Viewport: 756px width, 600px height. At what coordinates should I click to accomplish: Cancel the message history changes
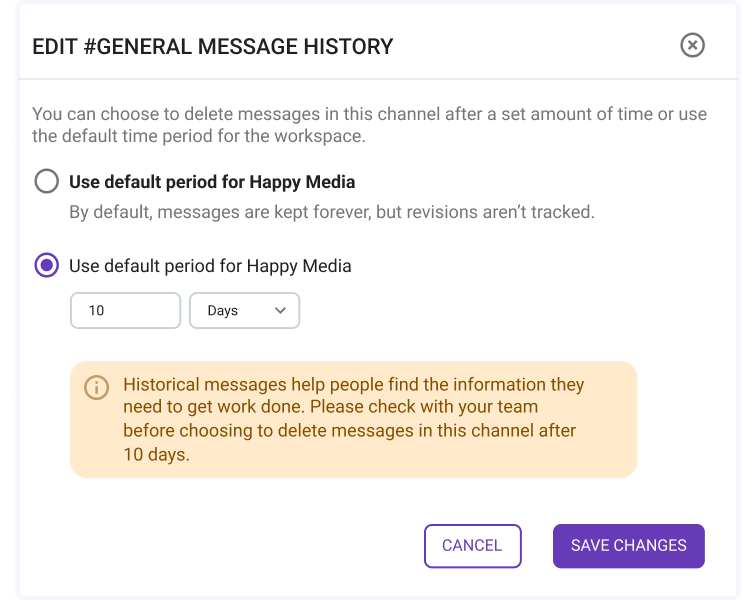tap(472, 545)
